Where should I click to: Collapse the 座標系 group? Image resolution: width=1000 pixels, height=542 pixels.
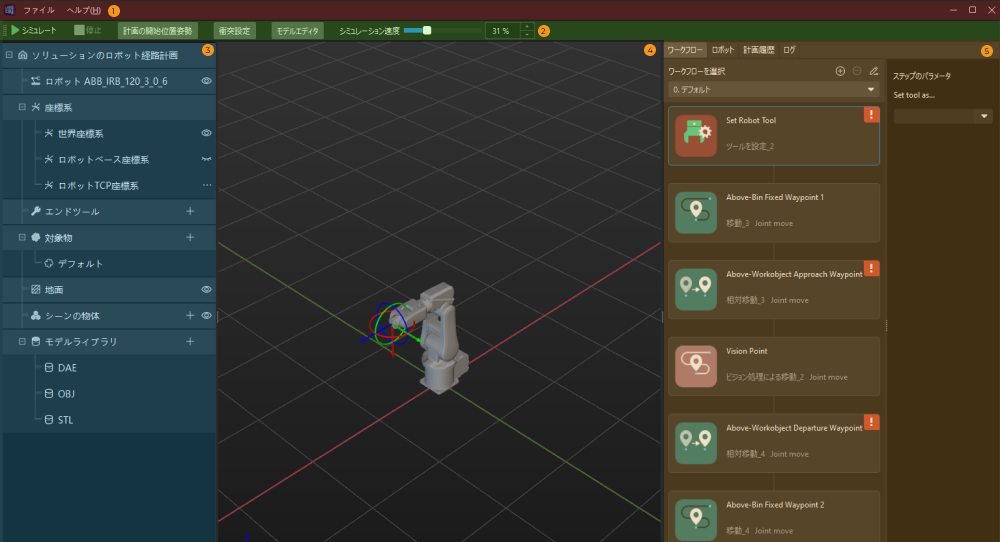(x=22, y=107)
